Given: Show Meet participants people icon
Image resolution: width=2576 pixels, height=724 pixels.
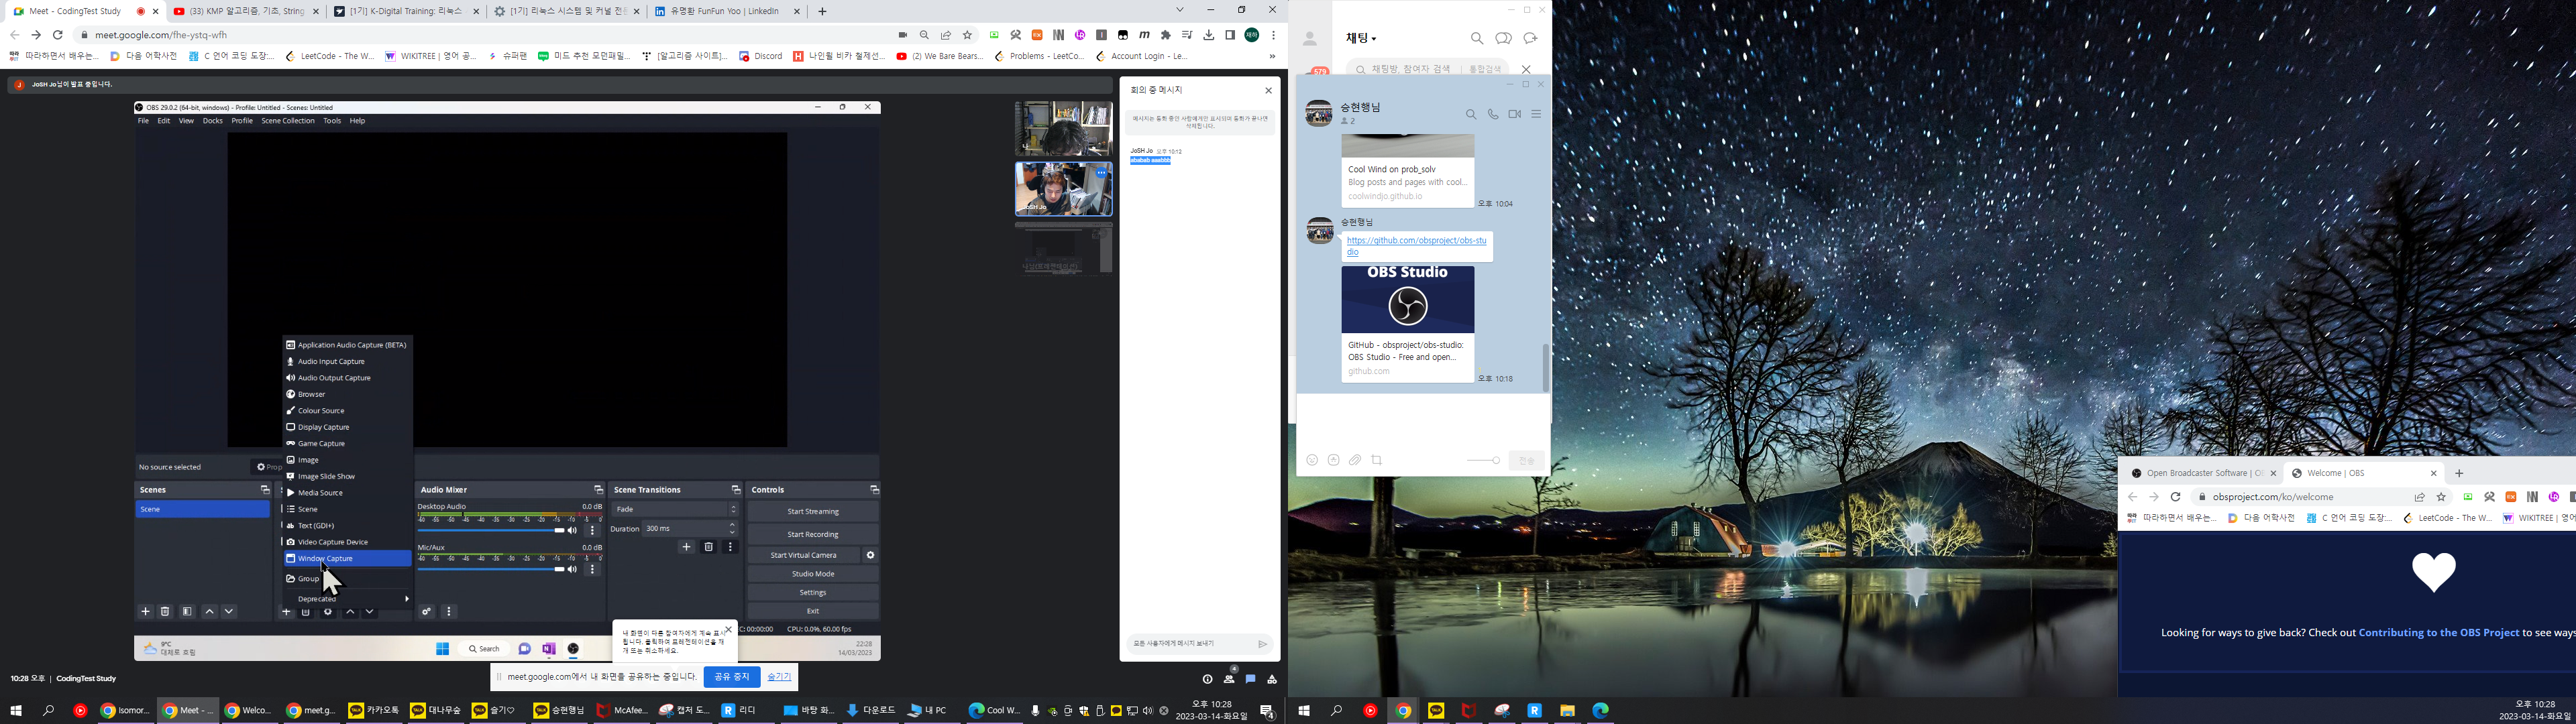Looking at the screenshot, I should [x=1229, y=679].
